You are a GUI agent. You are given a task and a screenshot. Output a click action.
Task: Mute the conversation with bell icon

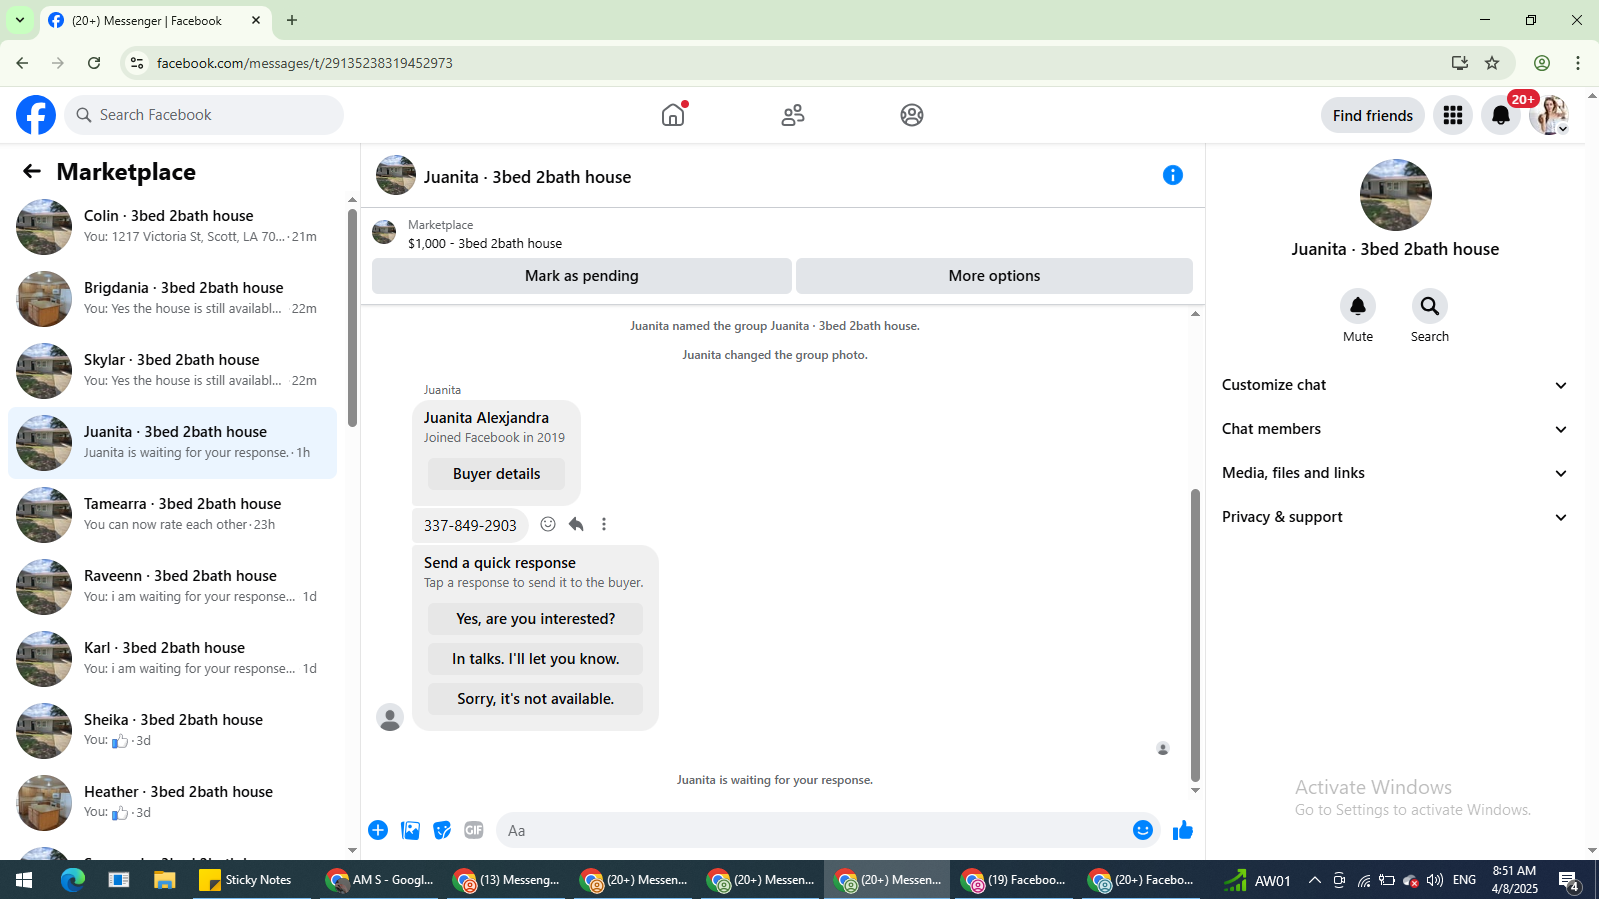[x=1358, y=306]
